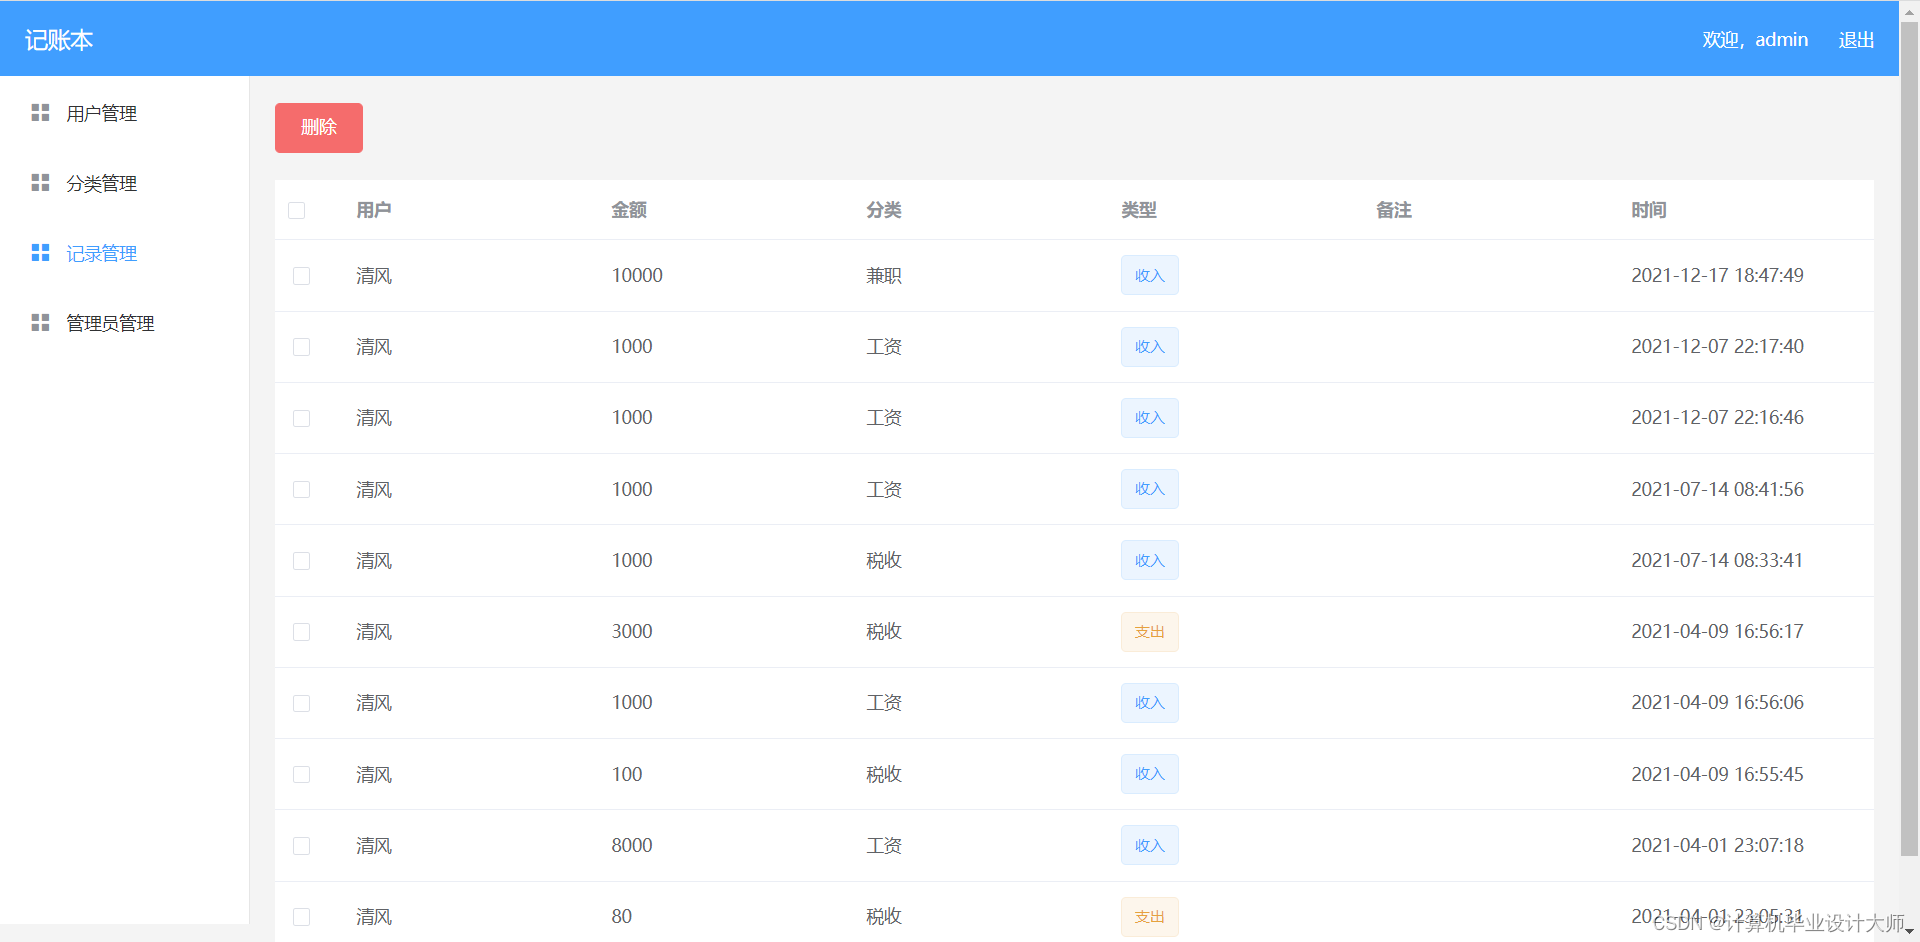Click 清风 in the 10000 row
The width and height of the screenshot is (1920, 942).
(374, 276)
